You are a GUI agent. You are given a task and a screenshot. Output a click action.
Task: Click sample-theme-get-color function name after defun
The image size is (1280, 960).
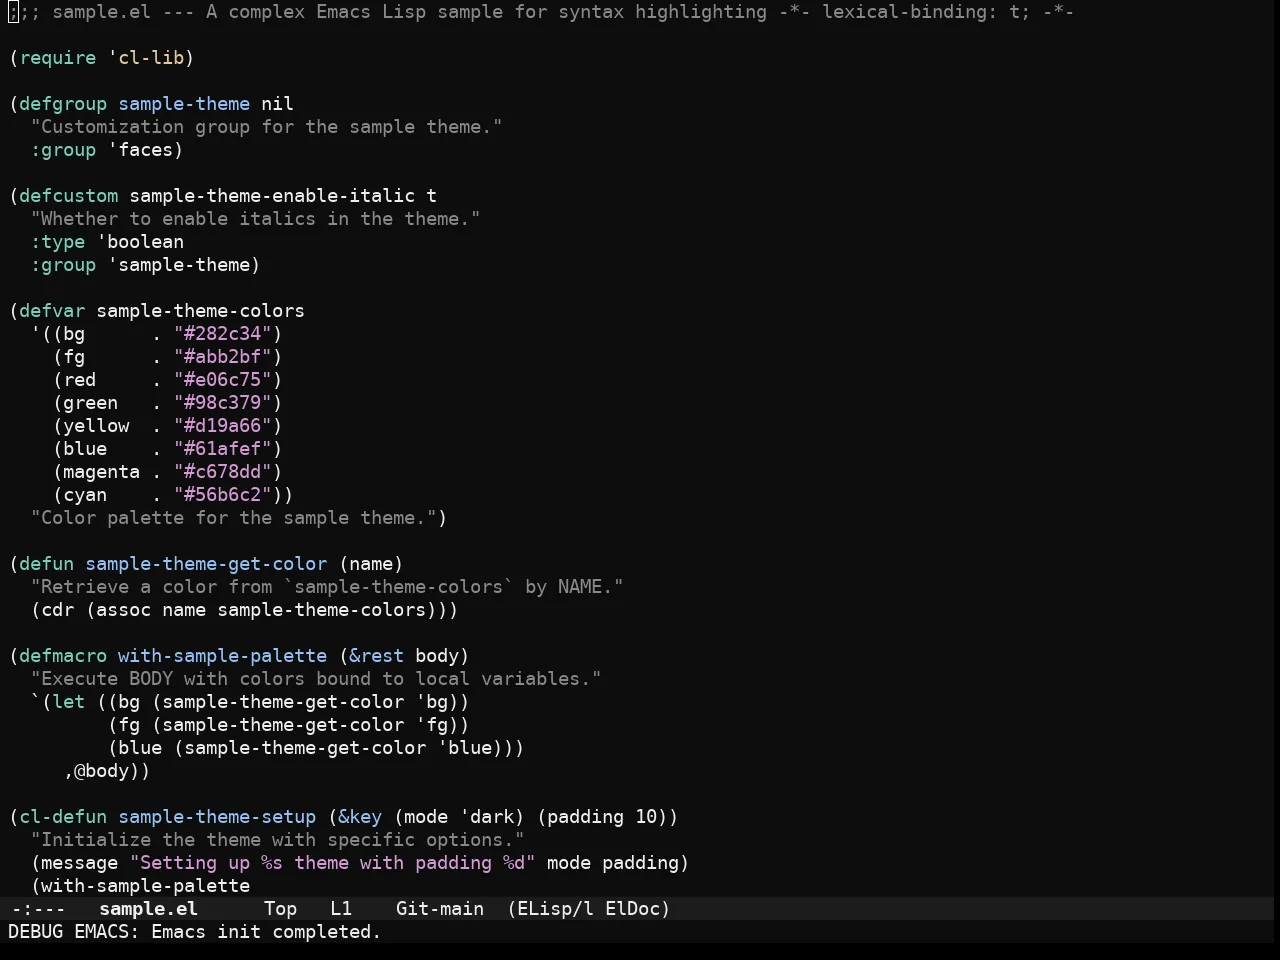tap(206, 564)
